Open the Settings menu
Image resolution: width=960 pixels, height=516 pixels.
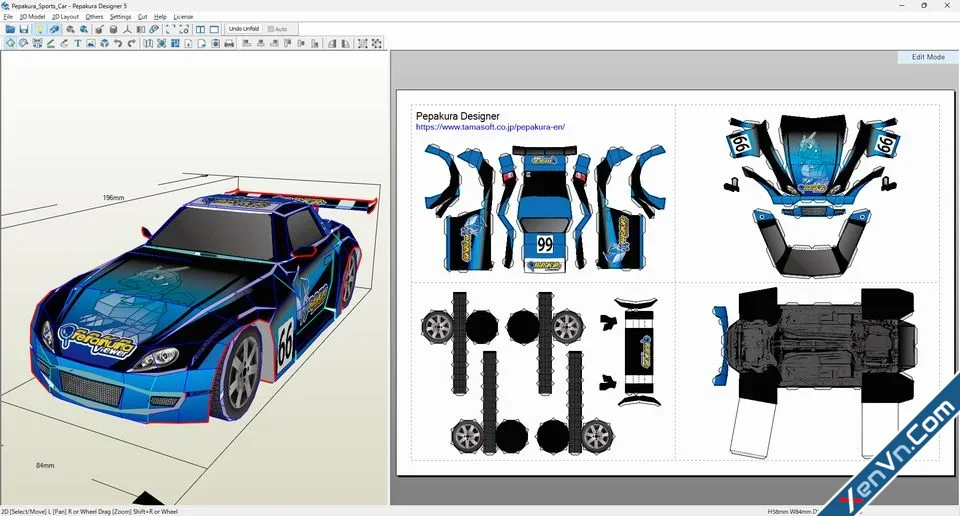[121, 17]
